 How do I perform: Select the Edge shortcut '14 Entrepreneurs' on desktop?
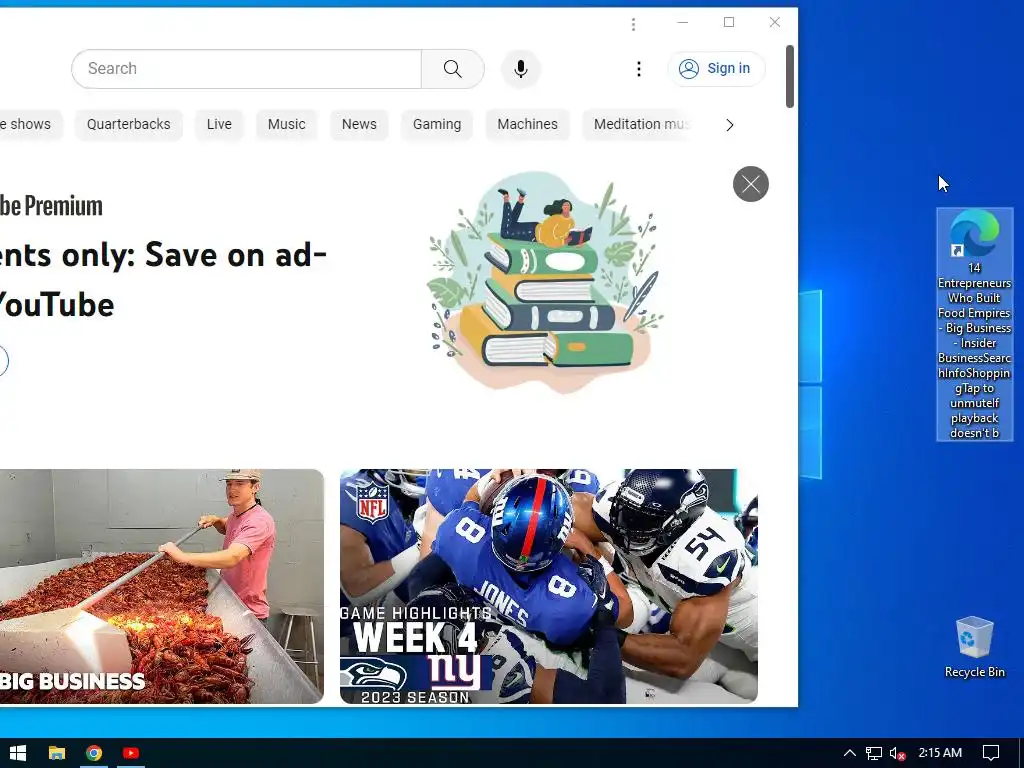coord(974,325)
